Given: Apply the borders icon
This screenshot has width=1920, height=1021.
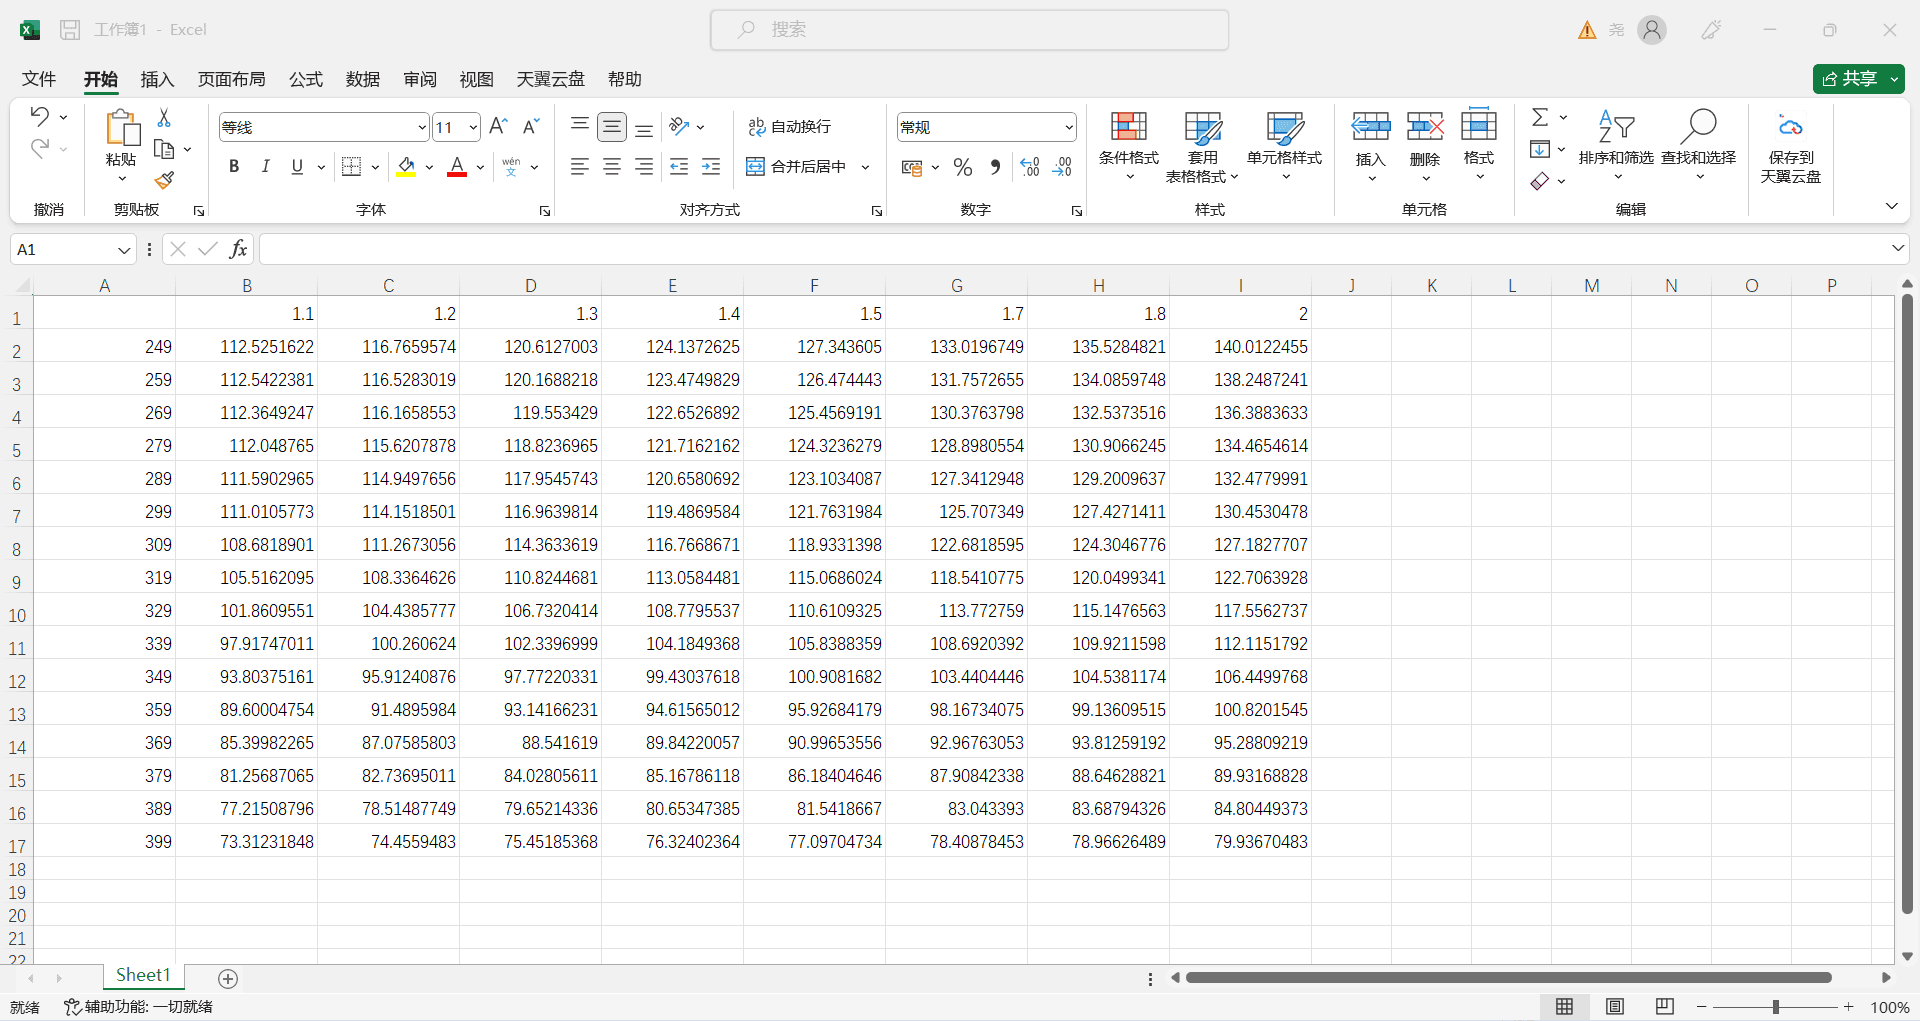Looking at the screenshot, I should tap(351, 167).
